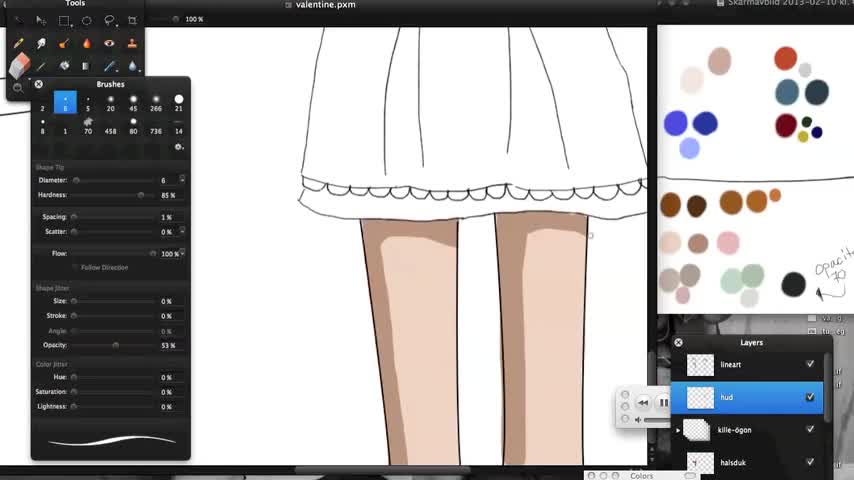Click the Opacity 53 % value field
The image size is (854, 480).
tap(170, 345)
